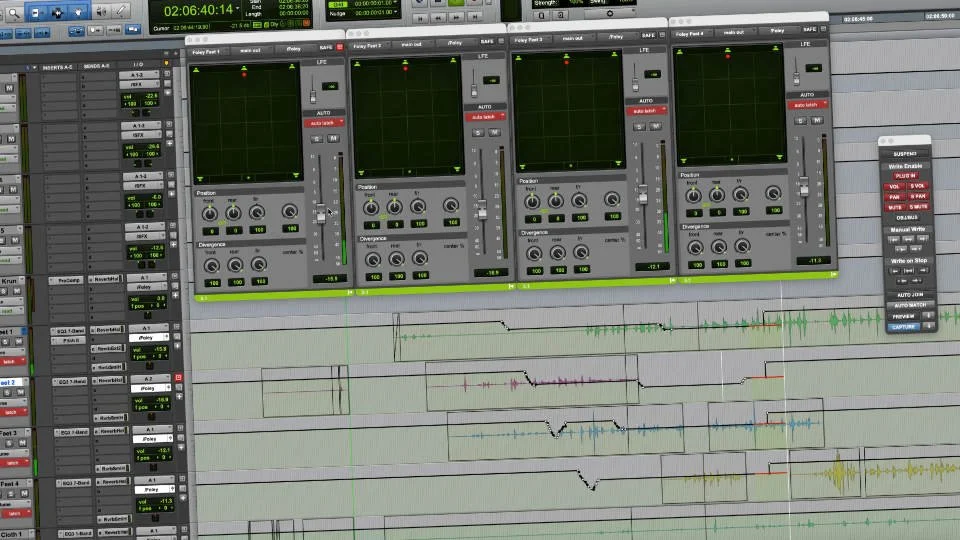Click the Return to Zero transport button

[421, 18]
